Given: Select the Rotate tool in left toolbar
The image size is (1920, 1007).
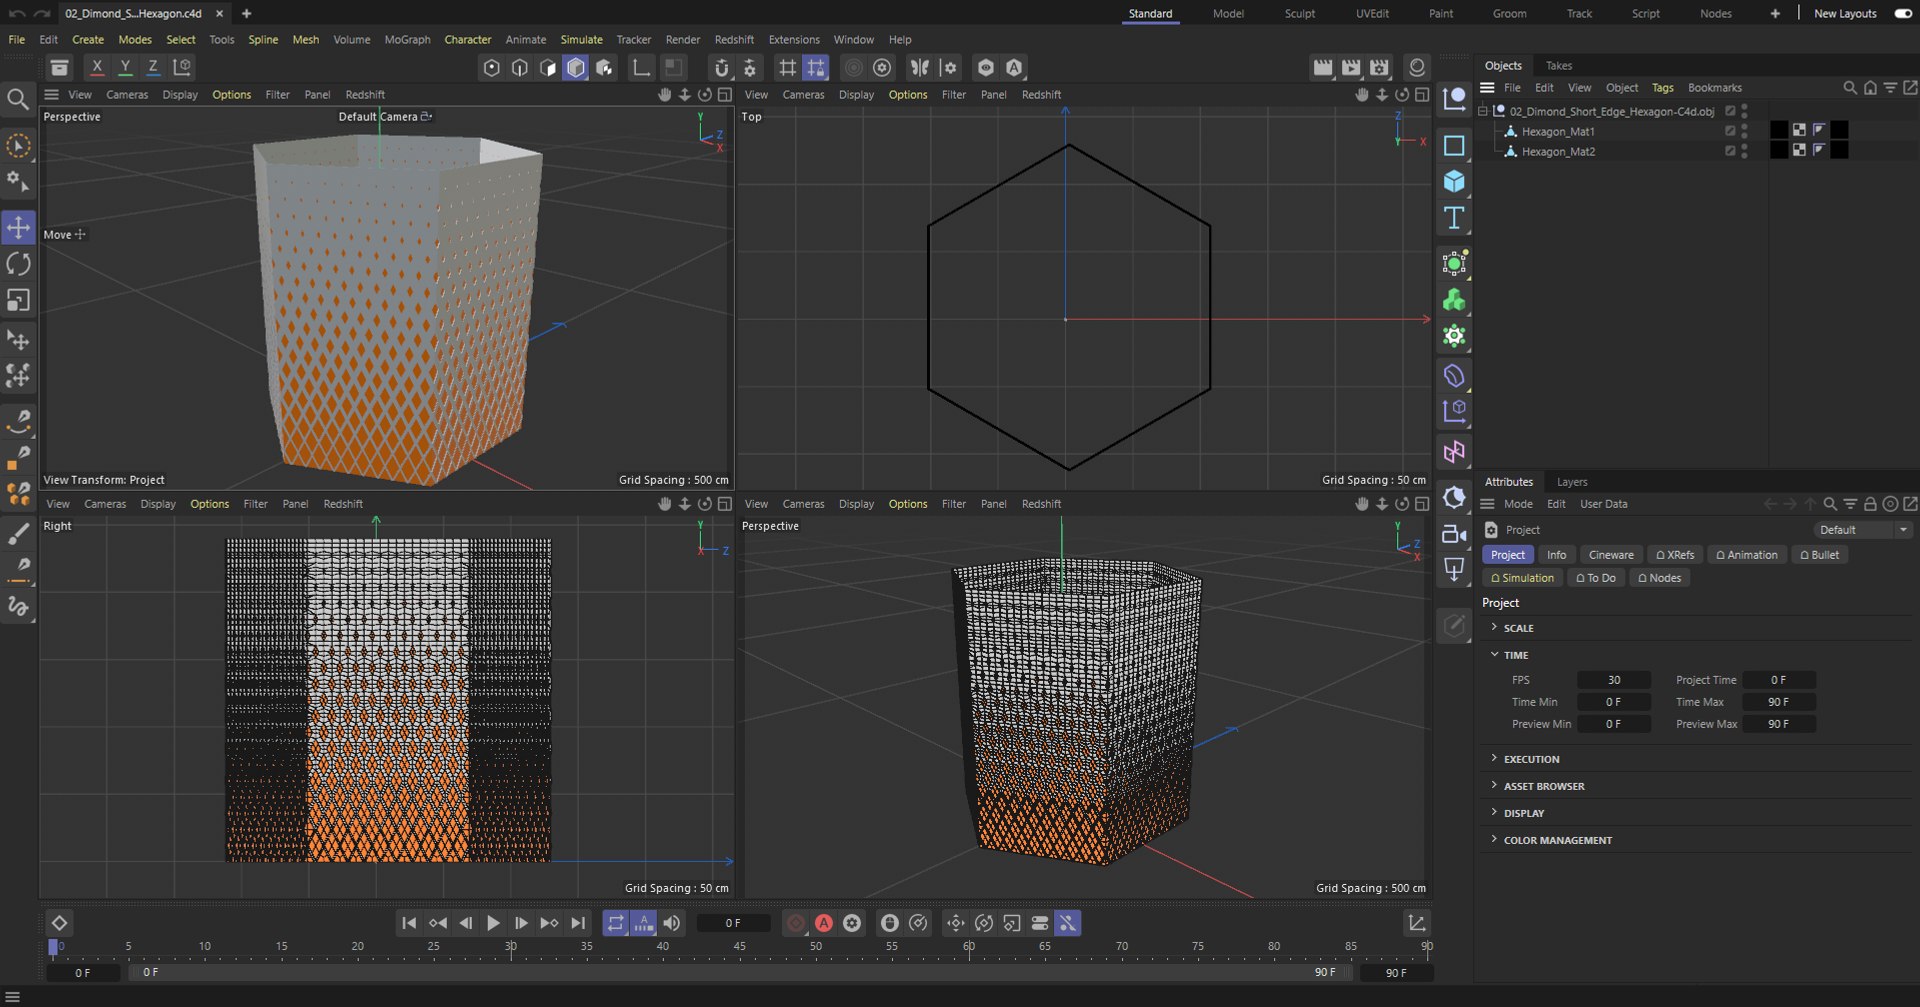Looking at the screenshot, I should tap(18, 264).
